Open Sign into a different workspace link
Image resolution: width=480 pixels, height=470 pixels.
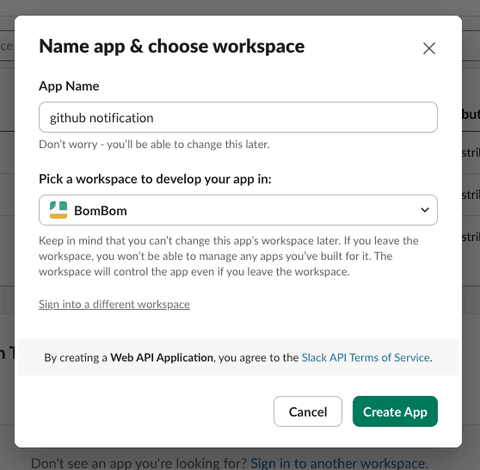coord(114,304)
